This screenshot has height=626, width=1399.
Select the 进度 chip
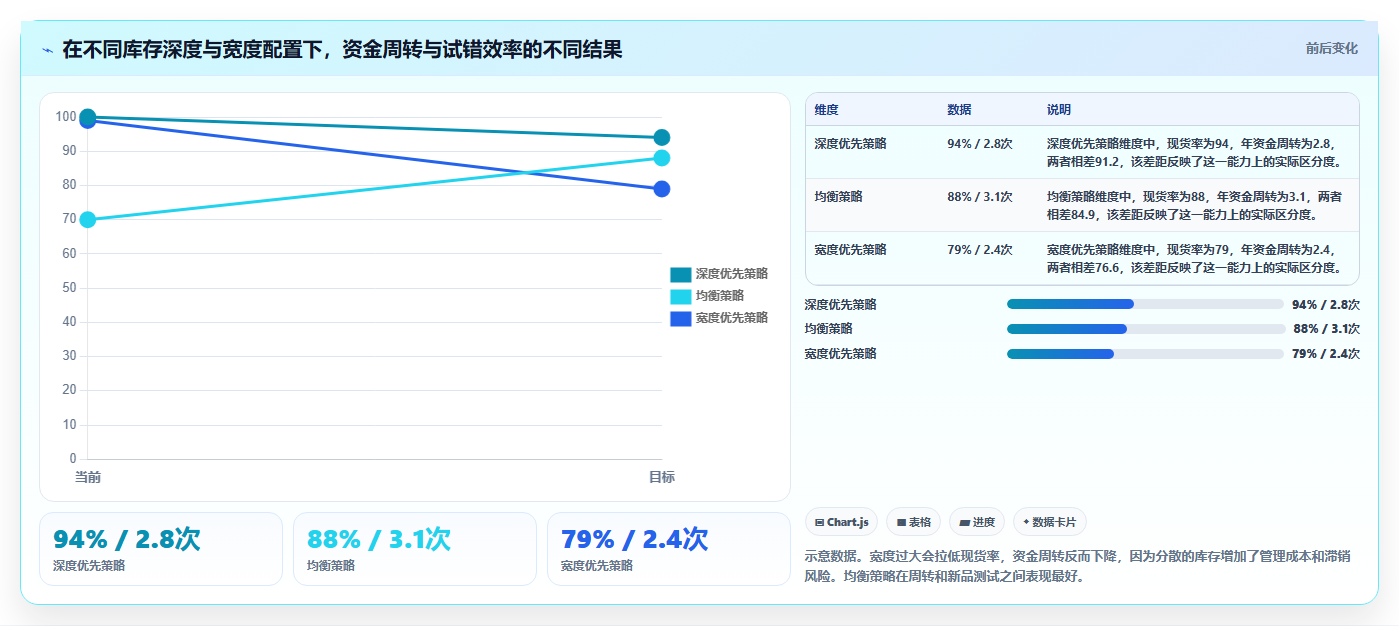coord(977,522)
